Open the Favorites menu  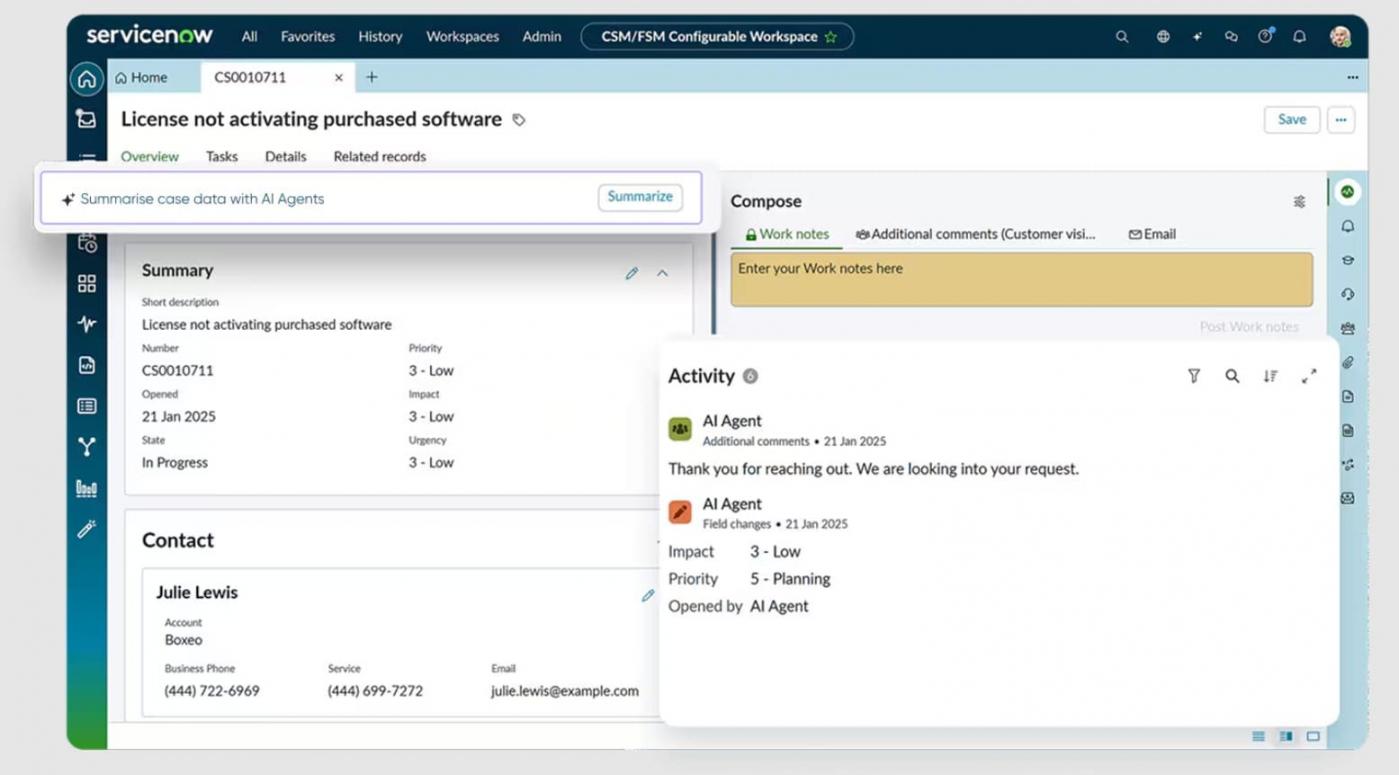pyautogui.click(x=308, y=37)
